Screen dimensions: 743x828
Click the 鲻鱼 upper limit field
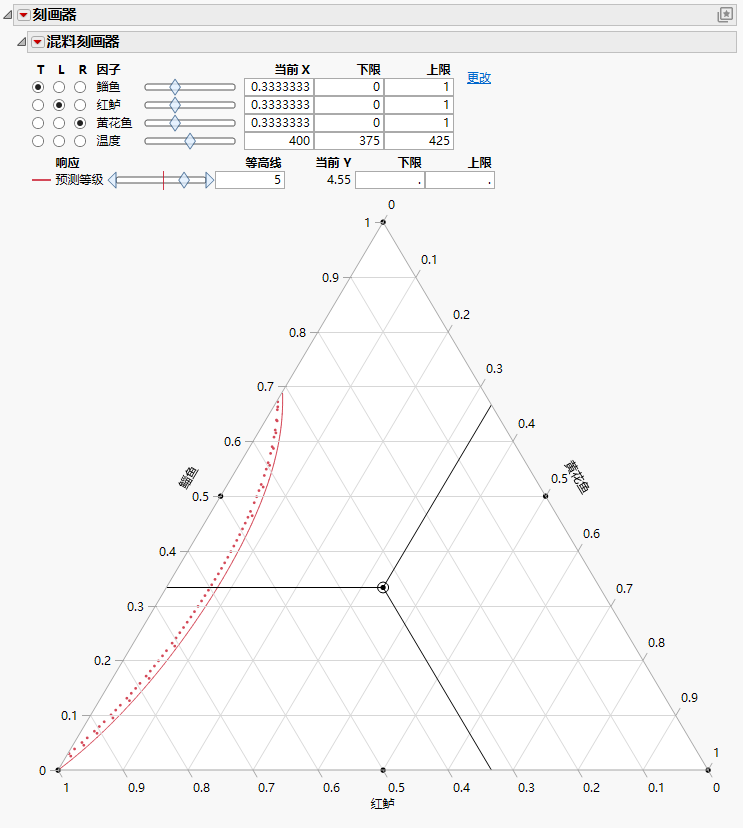419,87
